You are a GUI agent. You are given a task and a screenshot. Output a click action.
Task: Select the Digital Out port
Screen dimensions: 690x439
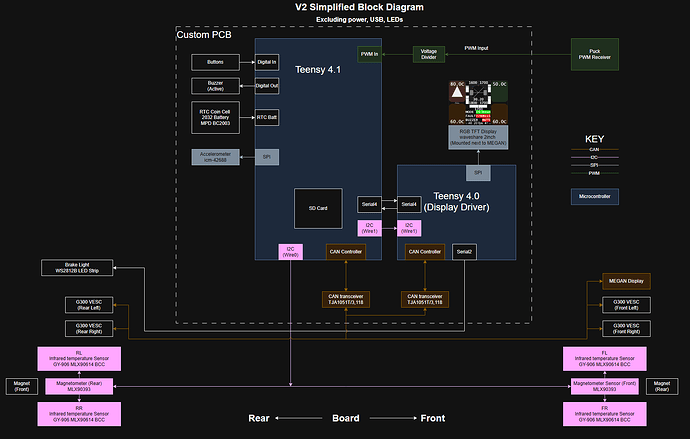click(266, 86)
